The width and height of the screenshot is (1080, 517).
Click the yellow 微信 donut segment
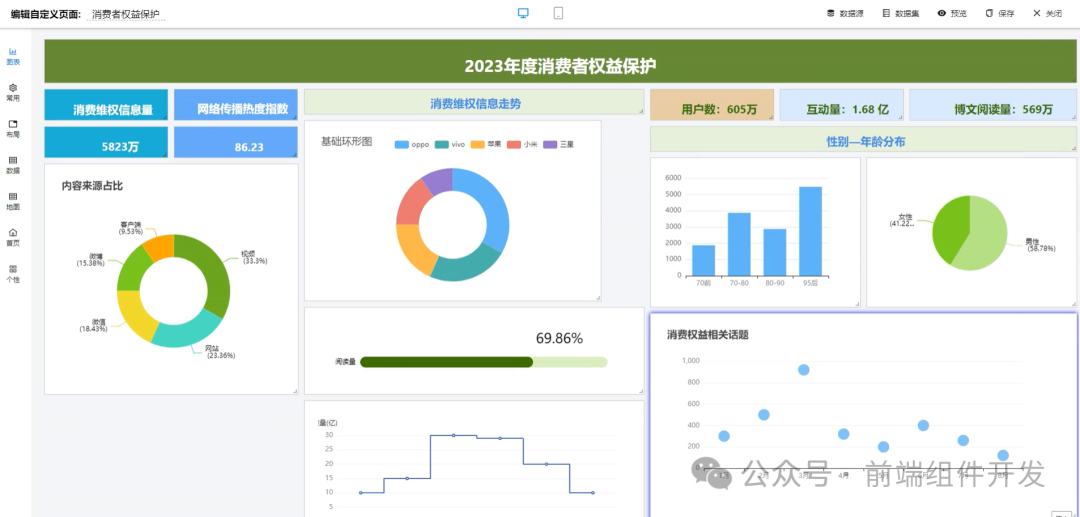(134, 313)
